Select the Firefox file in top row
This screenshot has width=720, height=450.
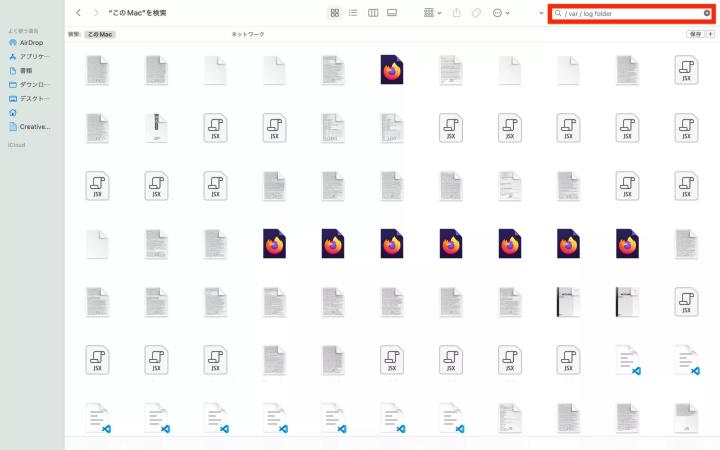pyautogui.click(x=392, y=70)
